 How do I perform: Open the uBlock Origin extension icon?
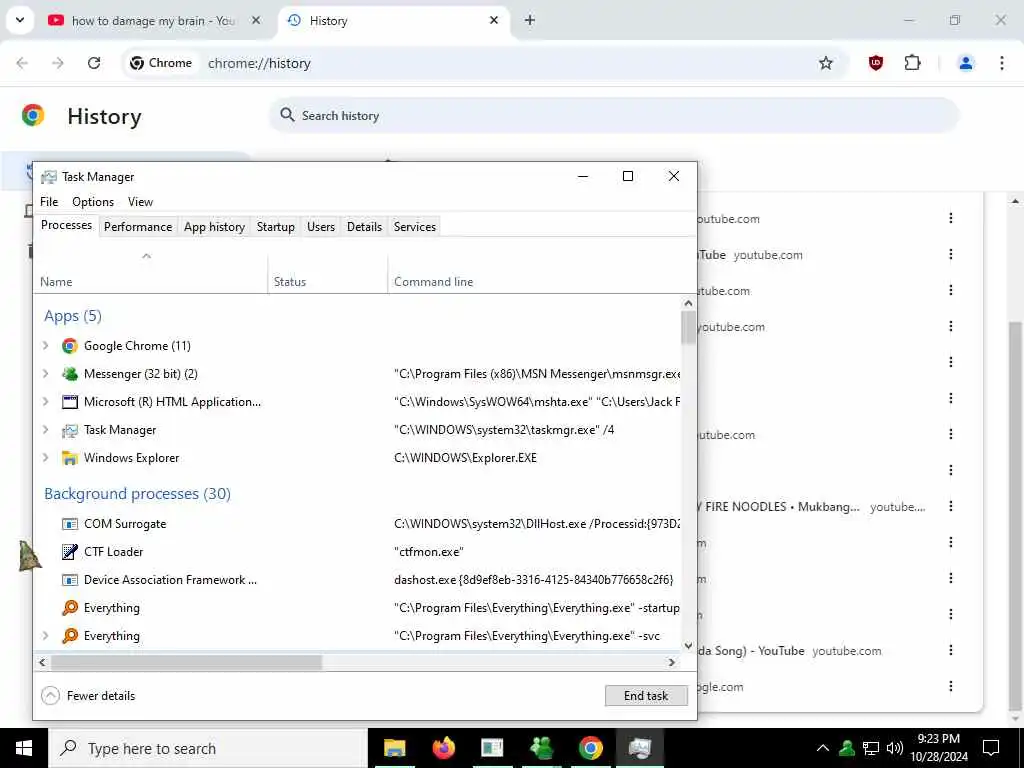tap(876, 63)
